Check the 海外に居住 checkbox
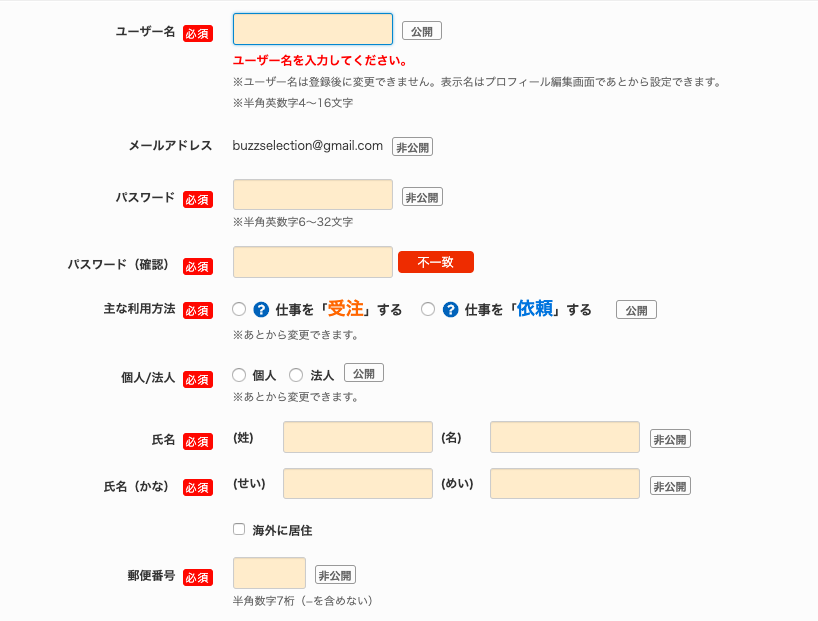Screen dimensions: 818x621 point(239,529)
